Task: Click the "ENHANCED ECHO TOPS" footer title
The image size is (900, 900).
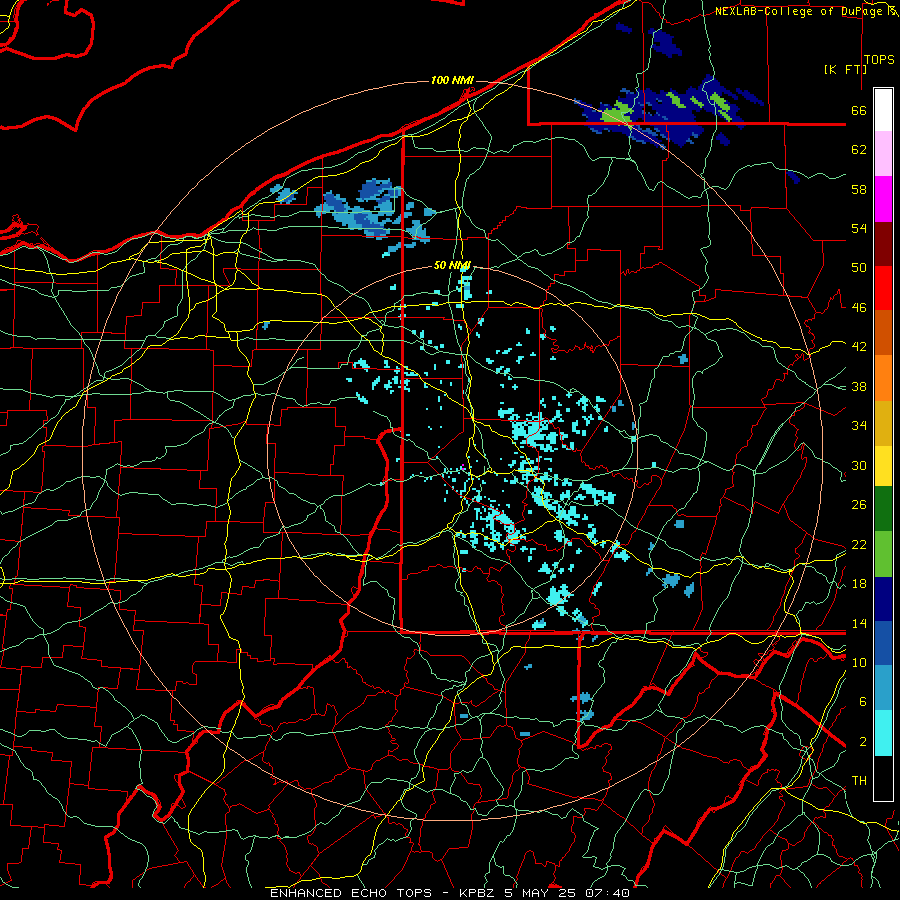Action: 351,893
